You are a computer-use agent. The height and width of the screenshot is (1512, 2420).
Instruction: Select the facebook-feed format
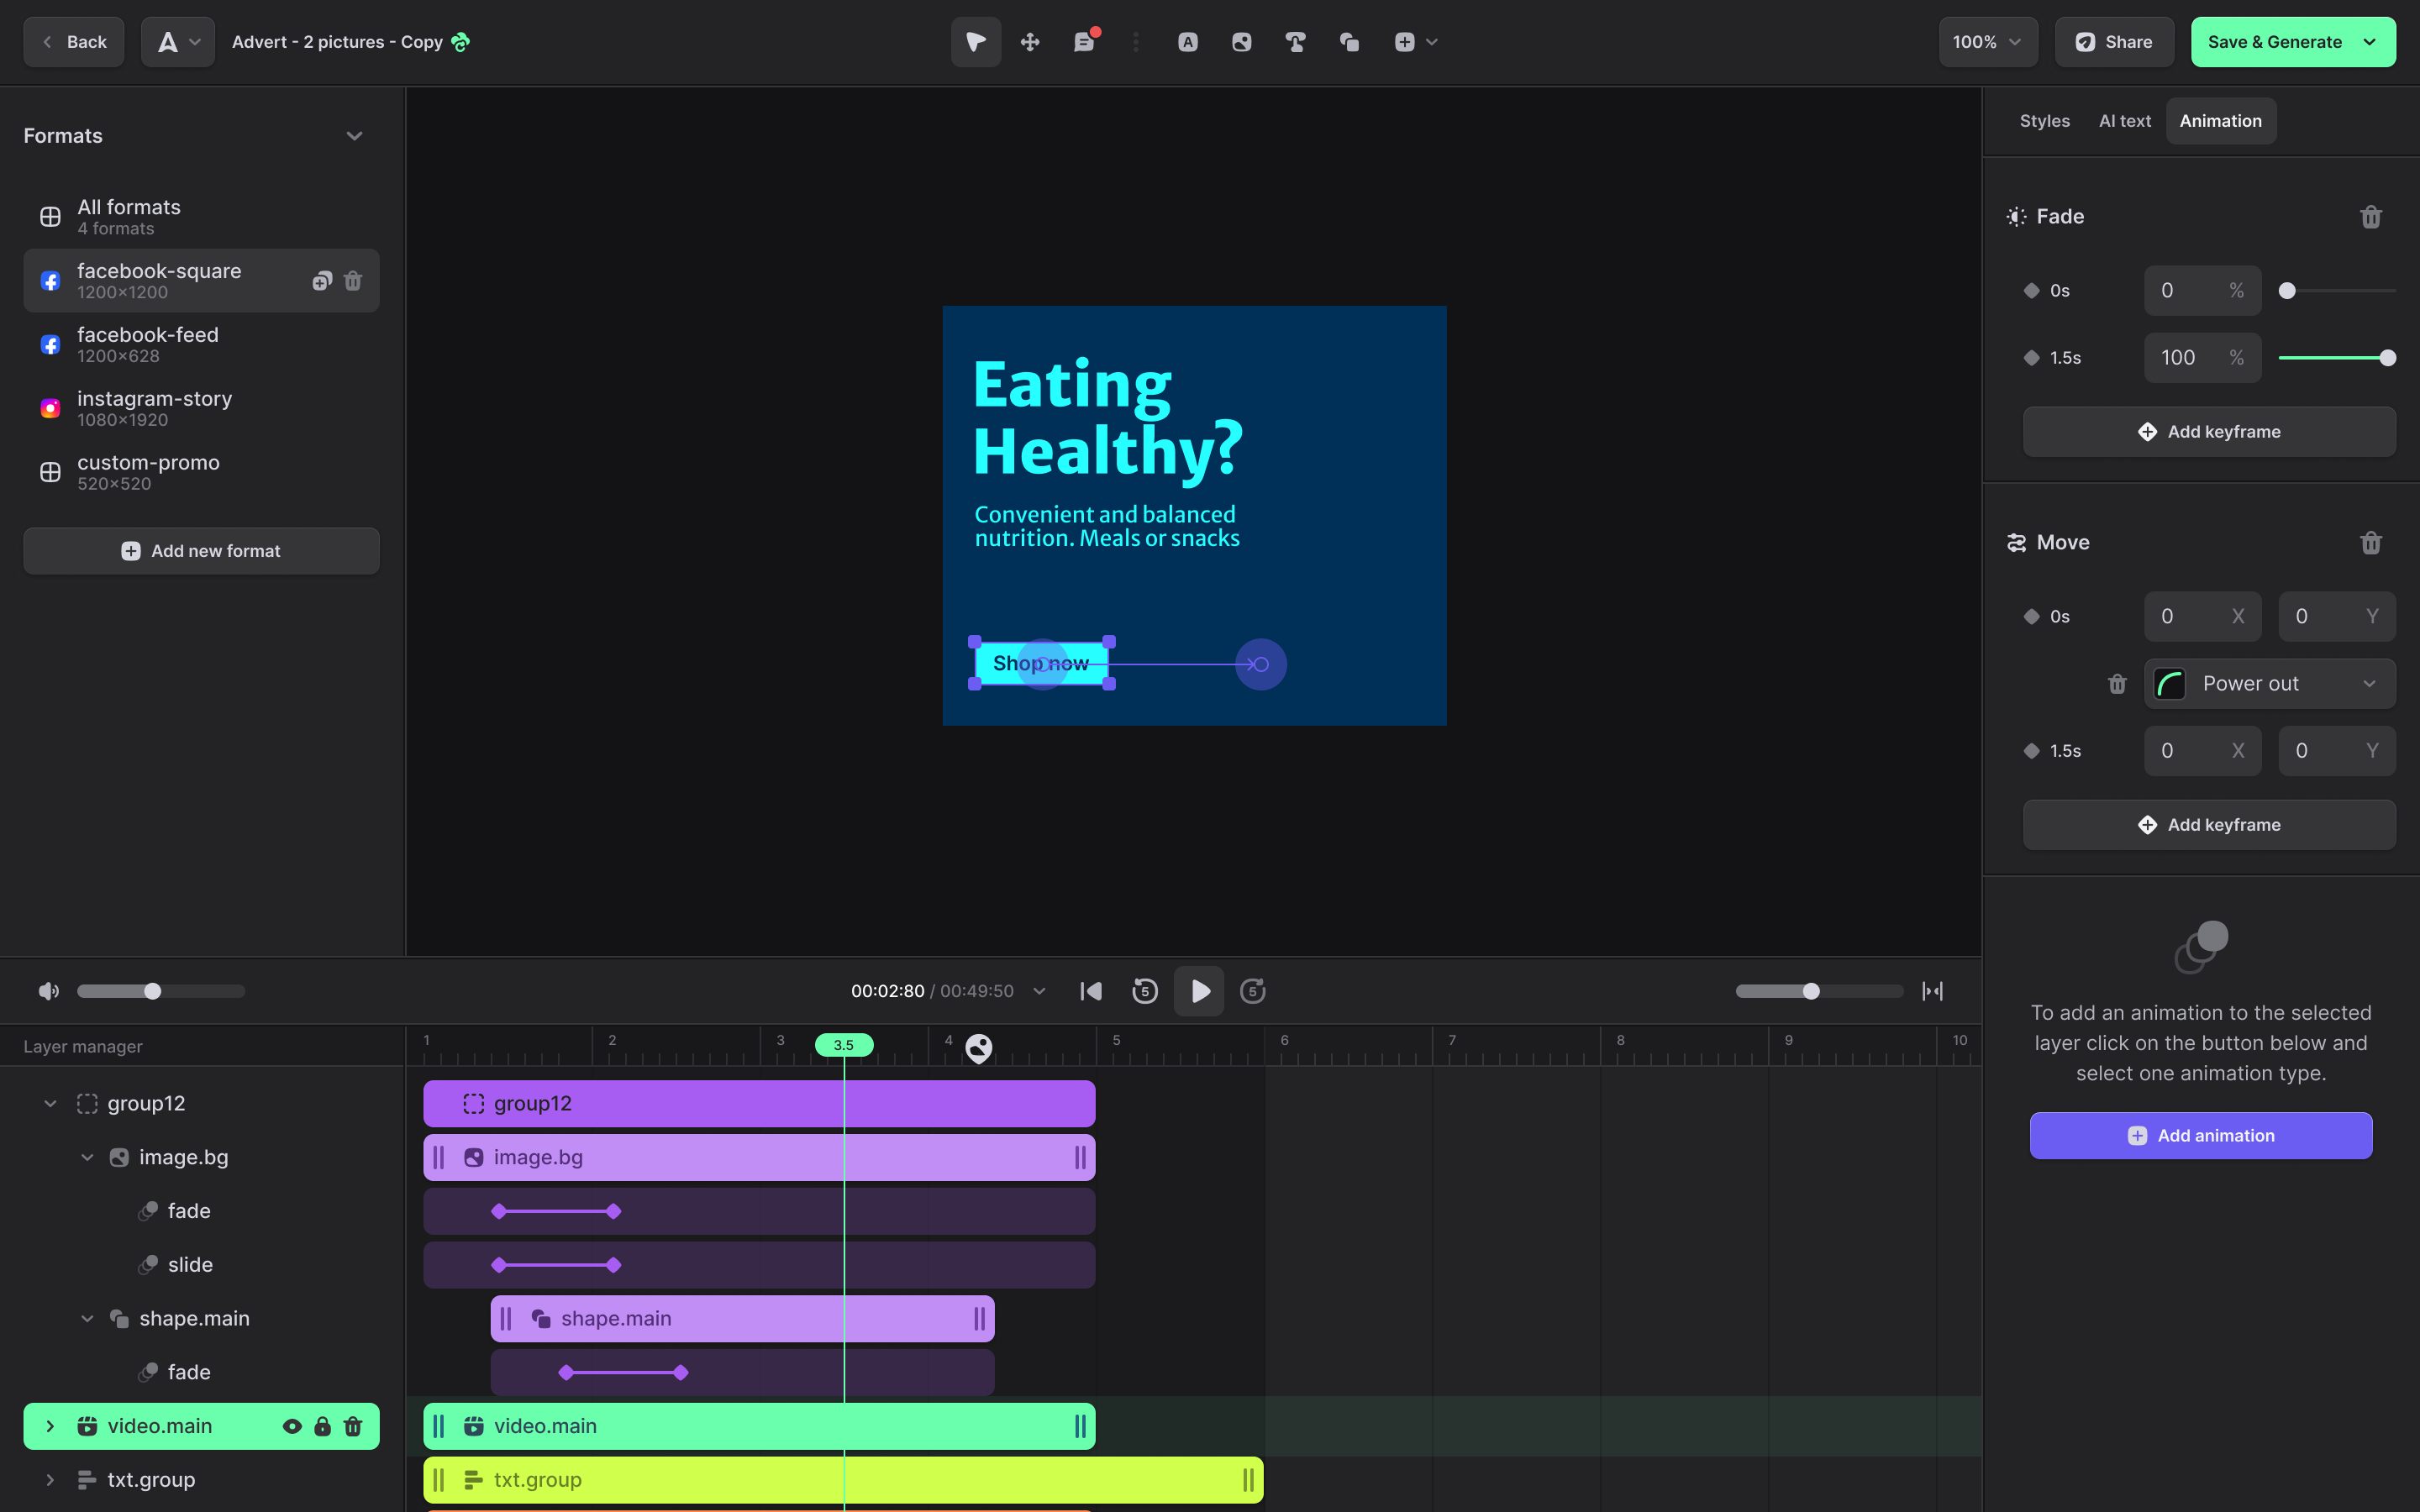click(201, 345)
